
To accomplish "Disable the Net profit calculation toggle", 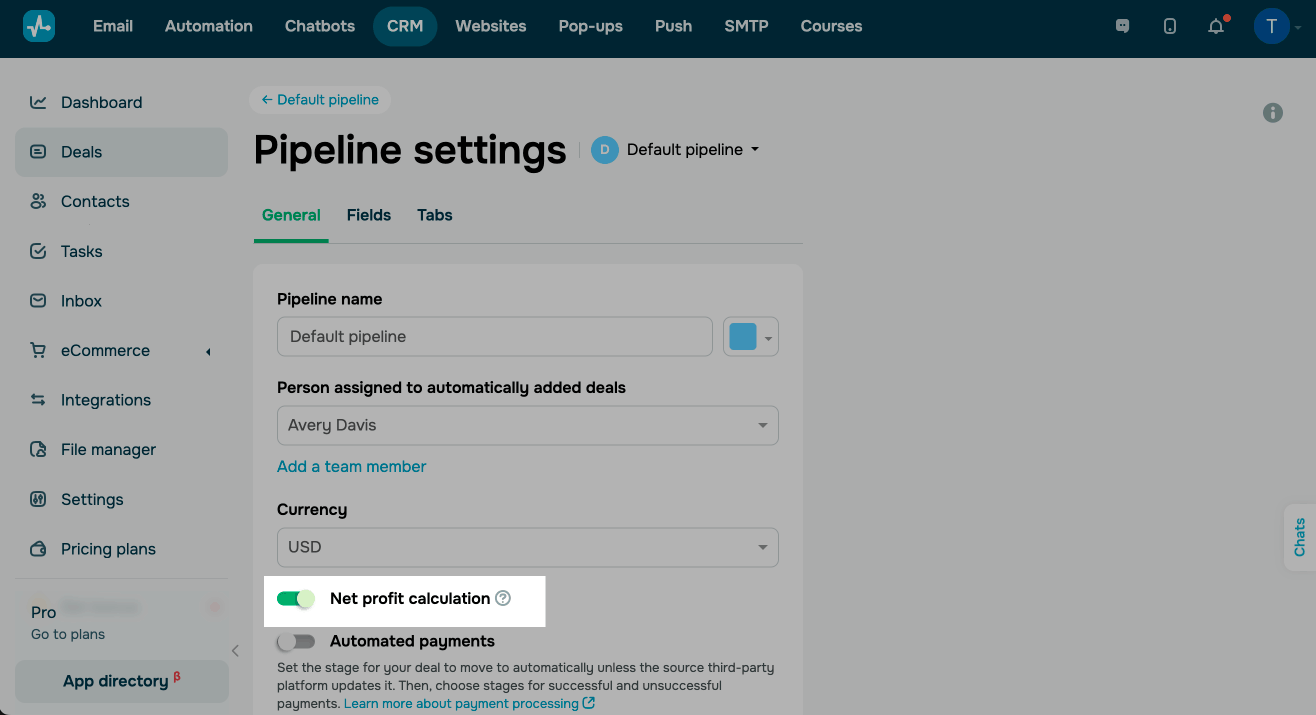I will point(295,598).
